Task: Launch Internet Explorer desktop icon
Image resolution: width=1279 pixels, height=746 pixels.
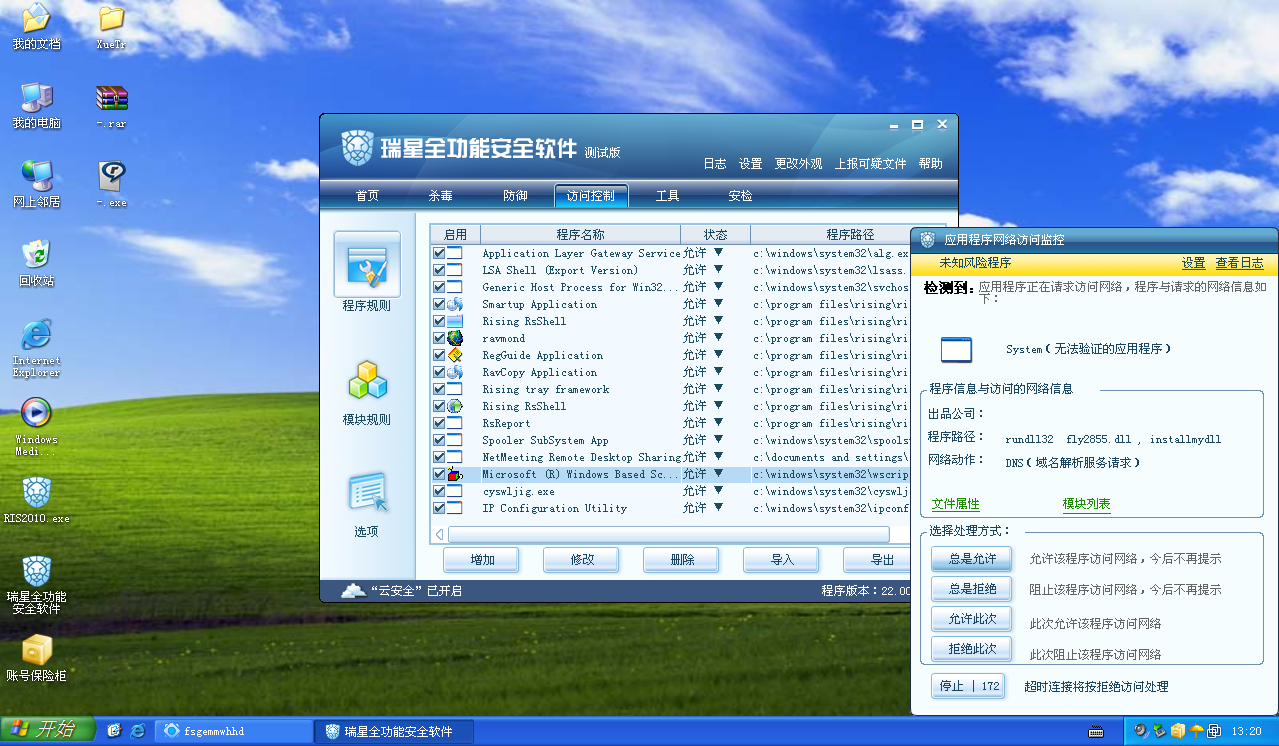Action: (36, 334)
